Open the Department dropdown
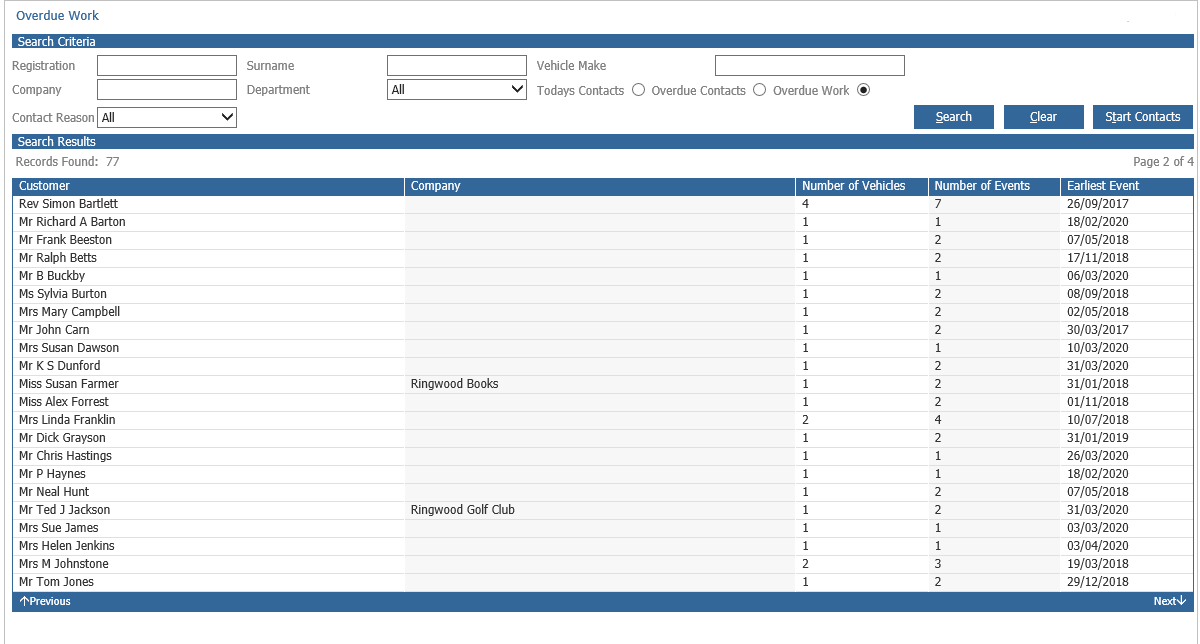 click(457, 89)
